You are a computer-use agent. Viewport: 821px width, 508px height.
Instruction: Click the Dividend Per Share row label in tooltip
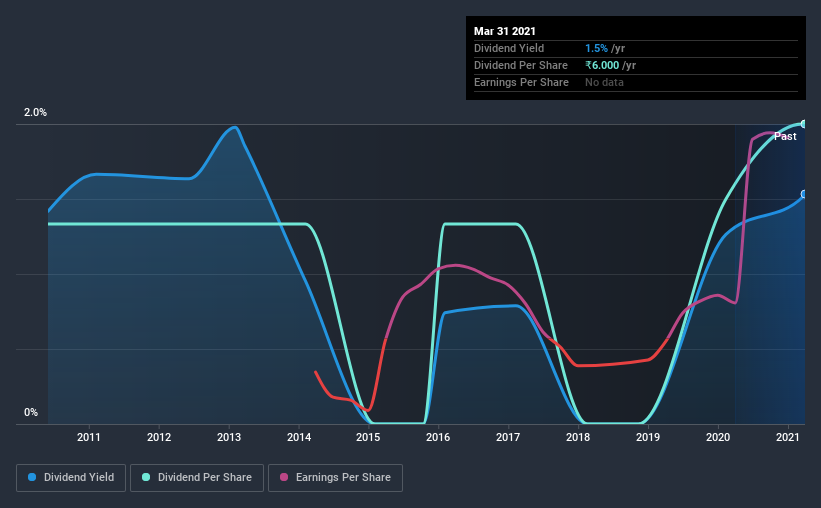coord(520,65)
